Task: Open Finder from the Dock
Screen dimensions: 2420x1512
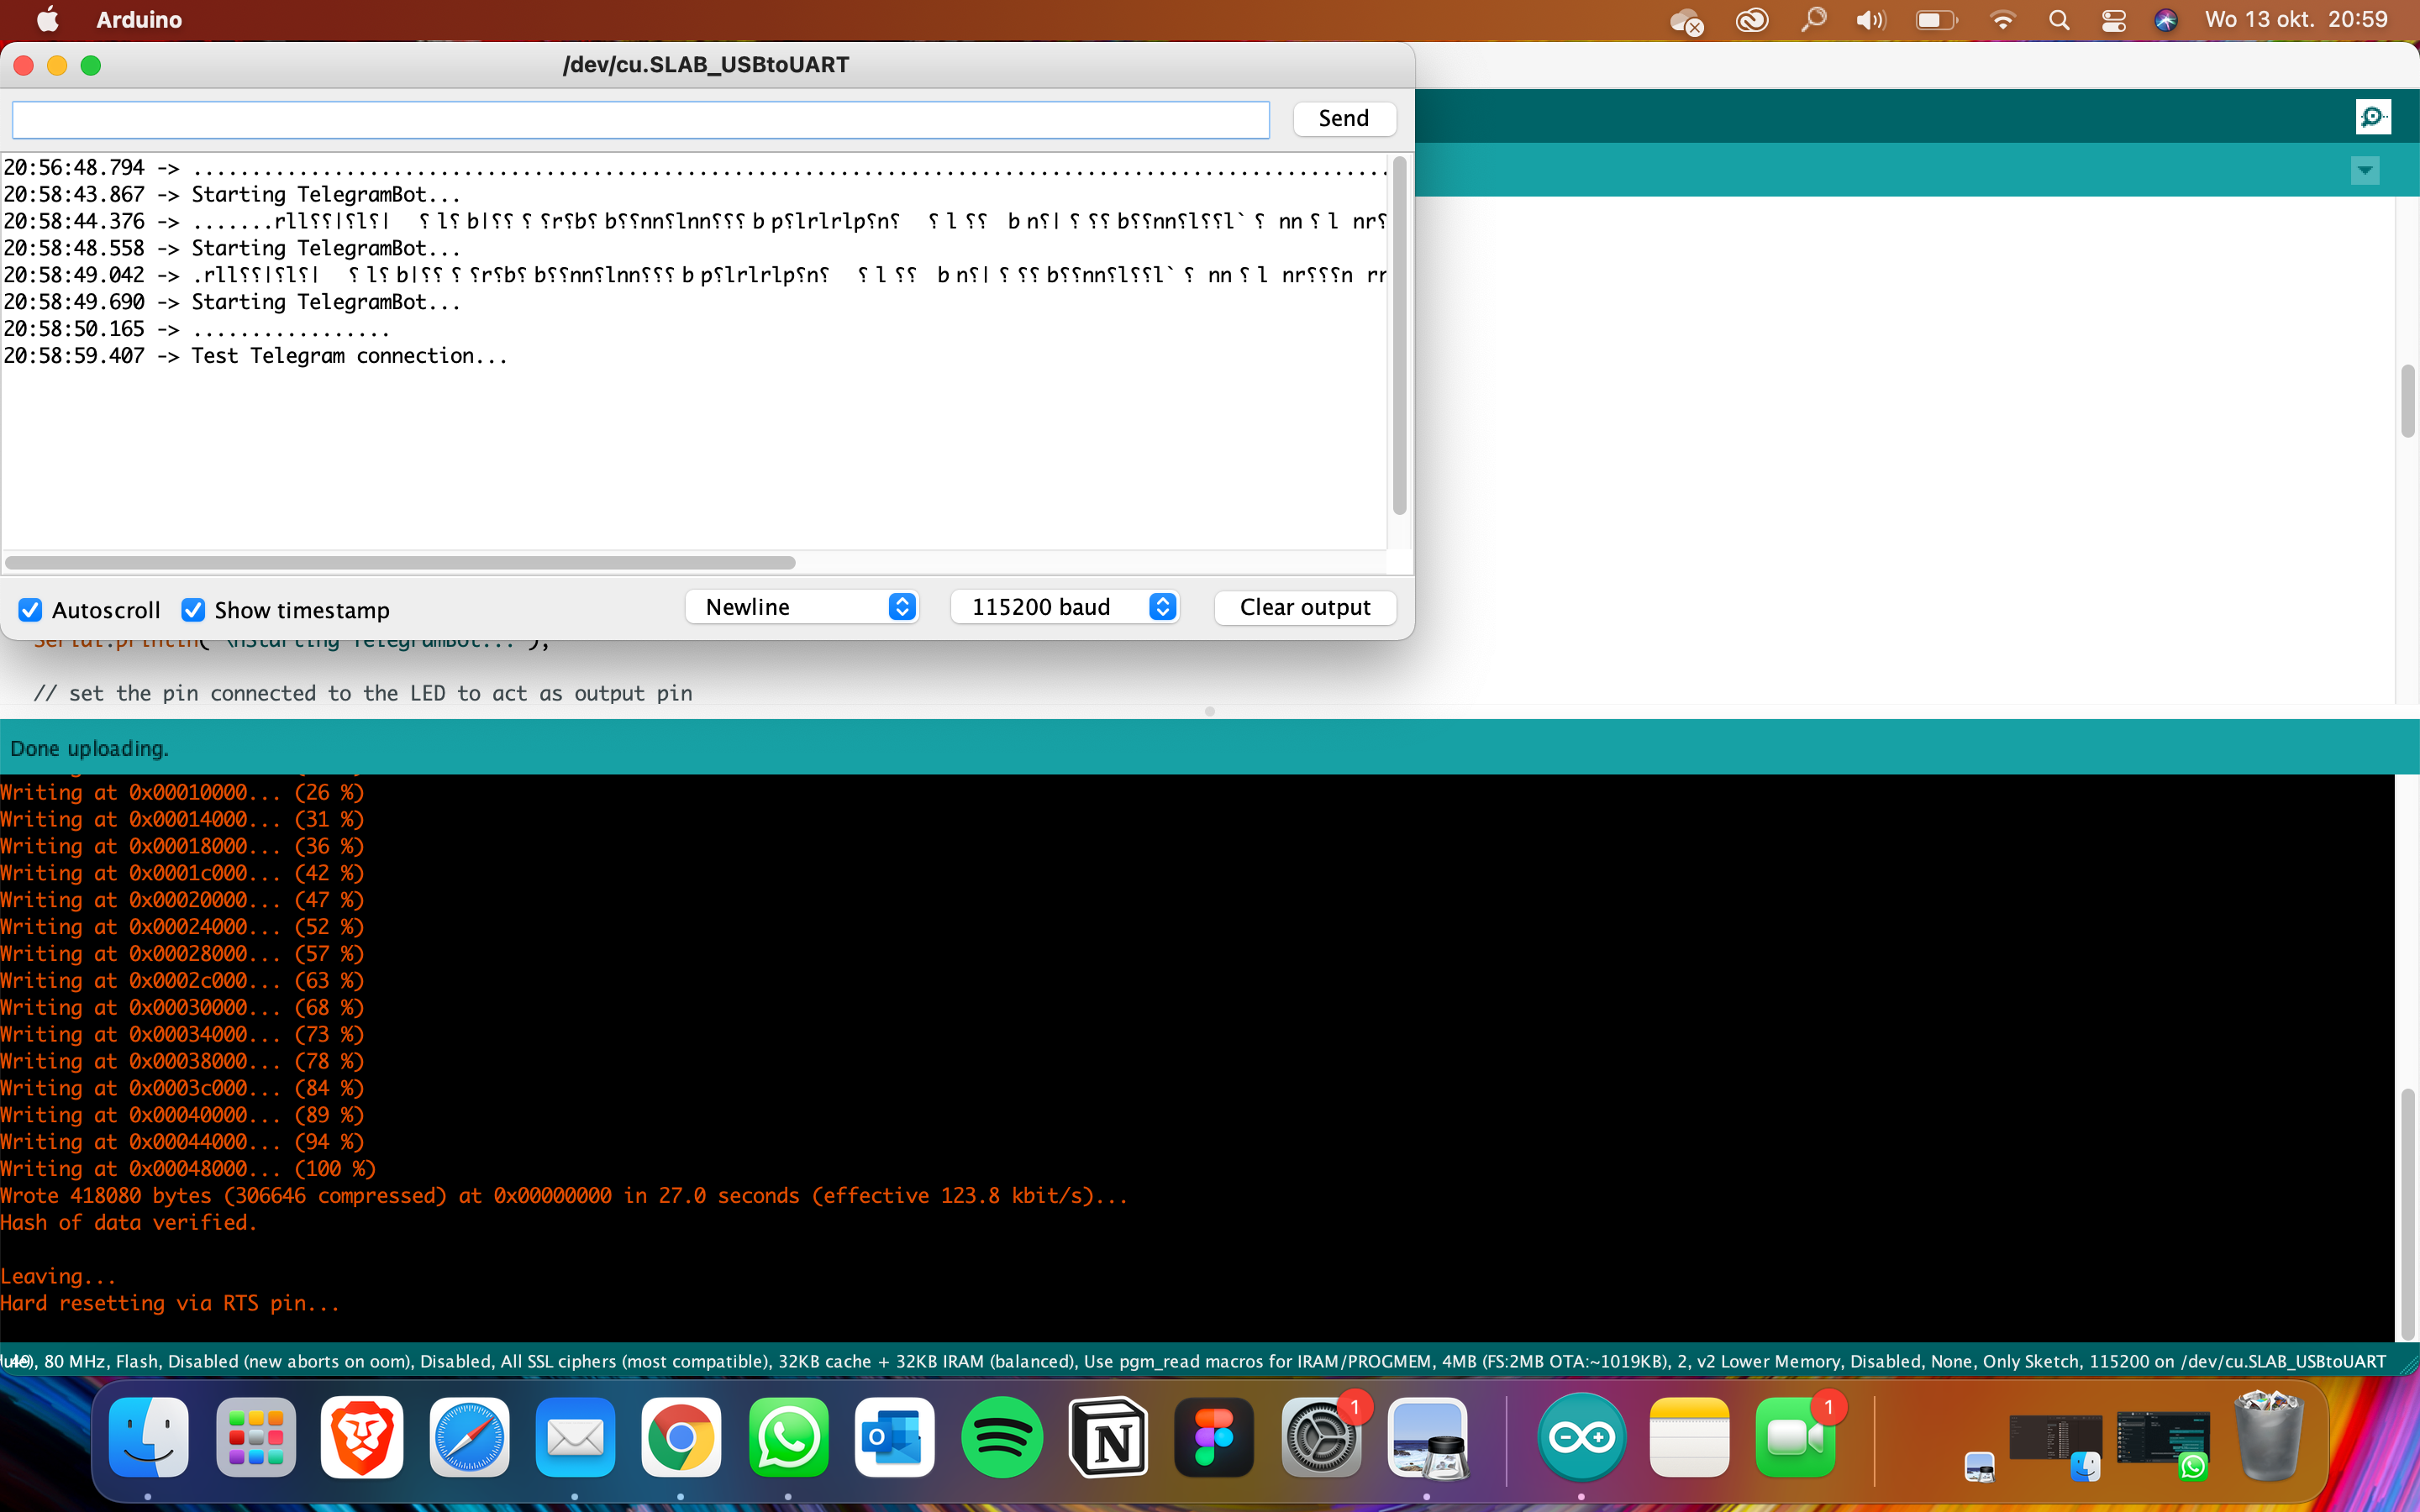Action: point(148,1437)
